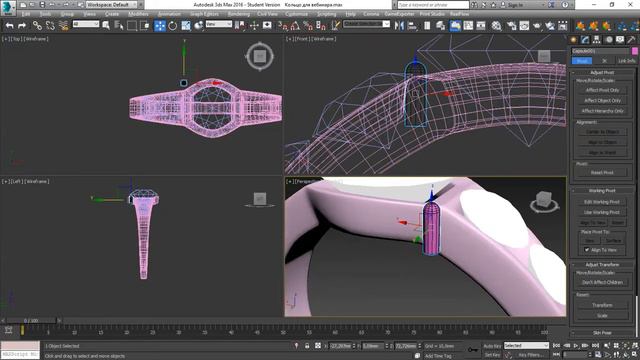Switch to the Utilities command panel tab
The height and width of the screenshot is (360, 640).
632,40
